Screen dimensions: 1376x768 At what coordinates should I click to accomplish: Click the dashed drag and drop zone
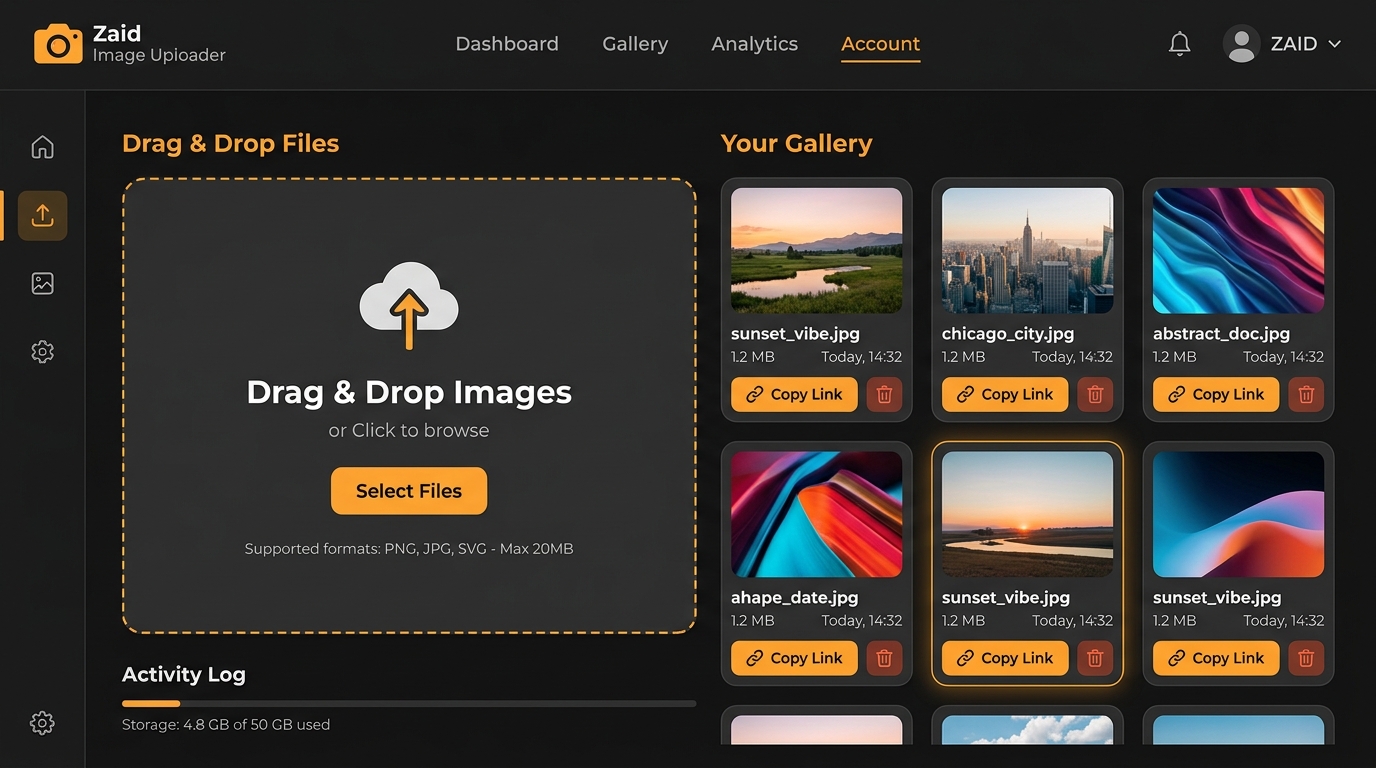pyautogui.click(x=409, y=406)
